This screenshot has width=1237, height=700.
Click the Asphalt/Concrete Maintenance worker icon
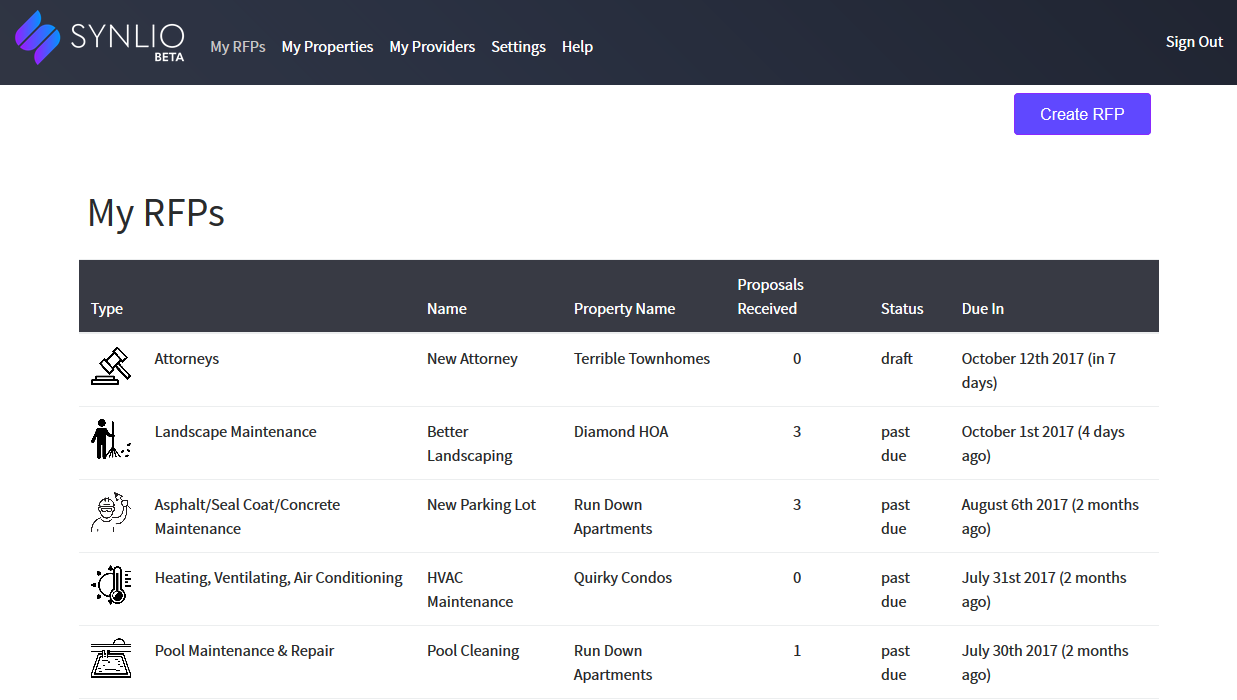point(111,513)
